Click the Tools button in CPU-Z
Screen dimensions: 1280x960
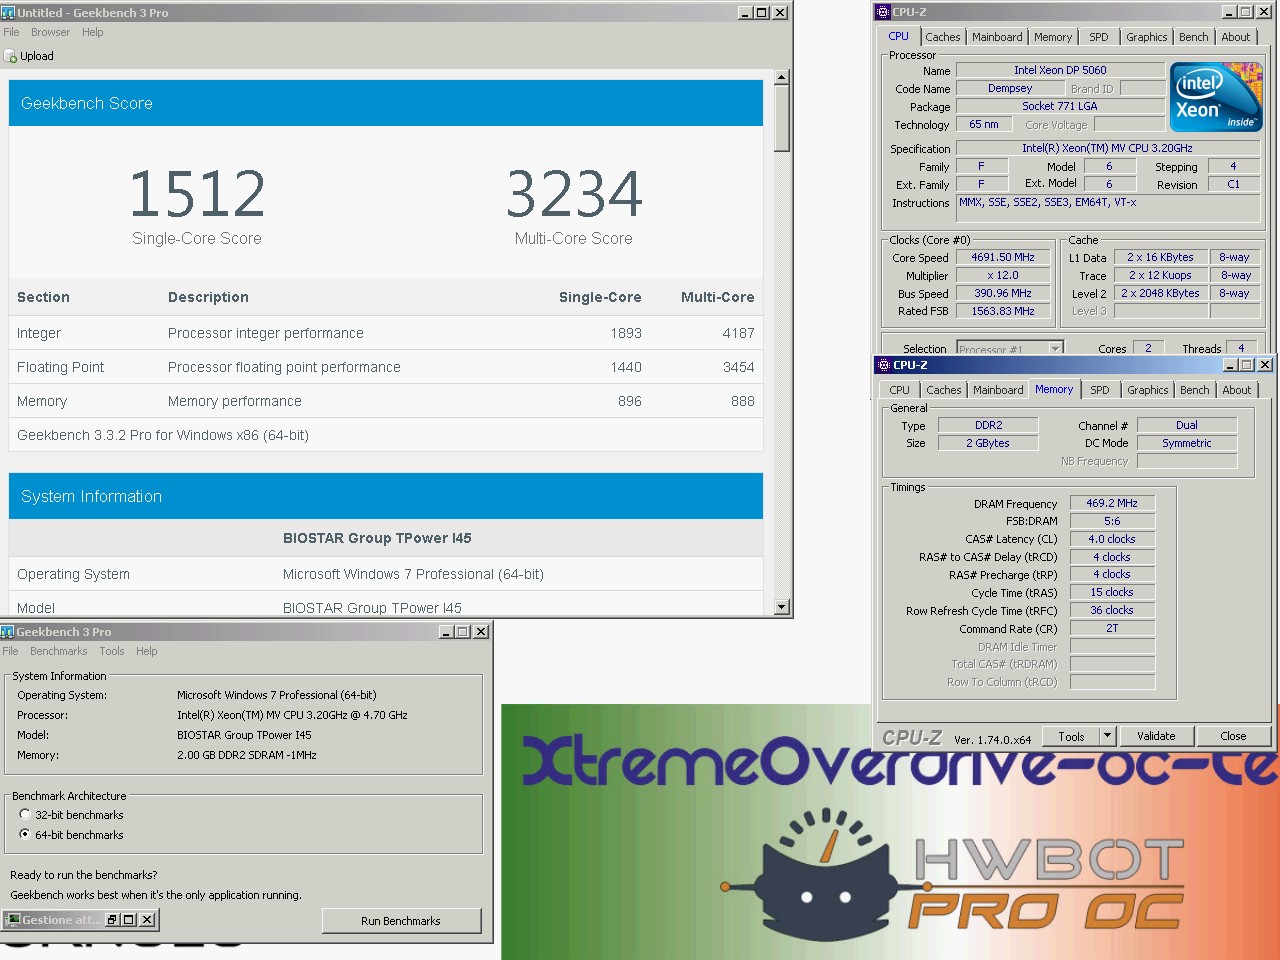click(x=1071, y=736)
